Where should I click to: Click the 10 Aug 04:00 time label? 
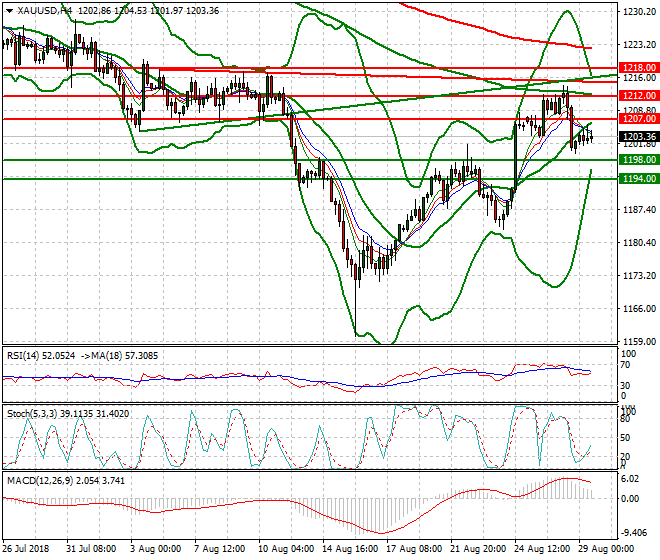coord(286,549)
